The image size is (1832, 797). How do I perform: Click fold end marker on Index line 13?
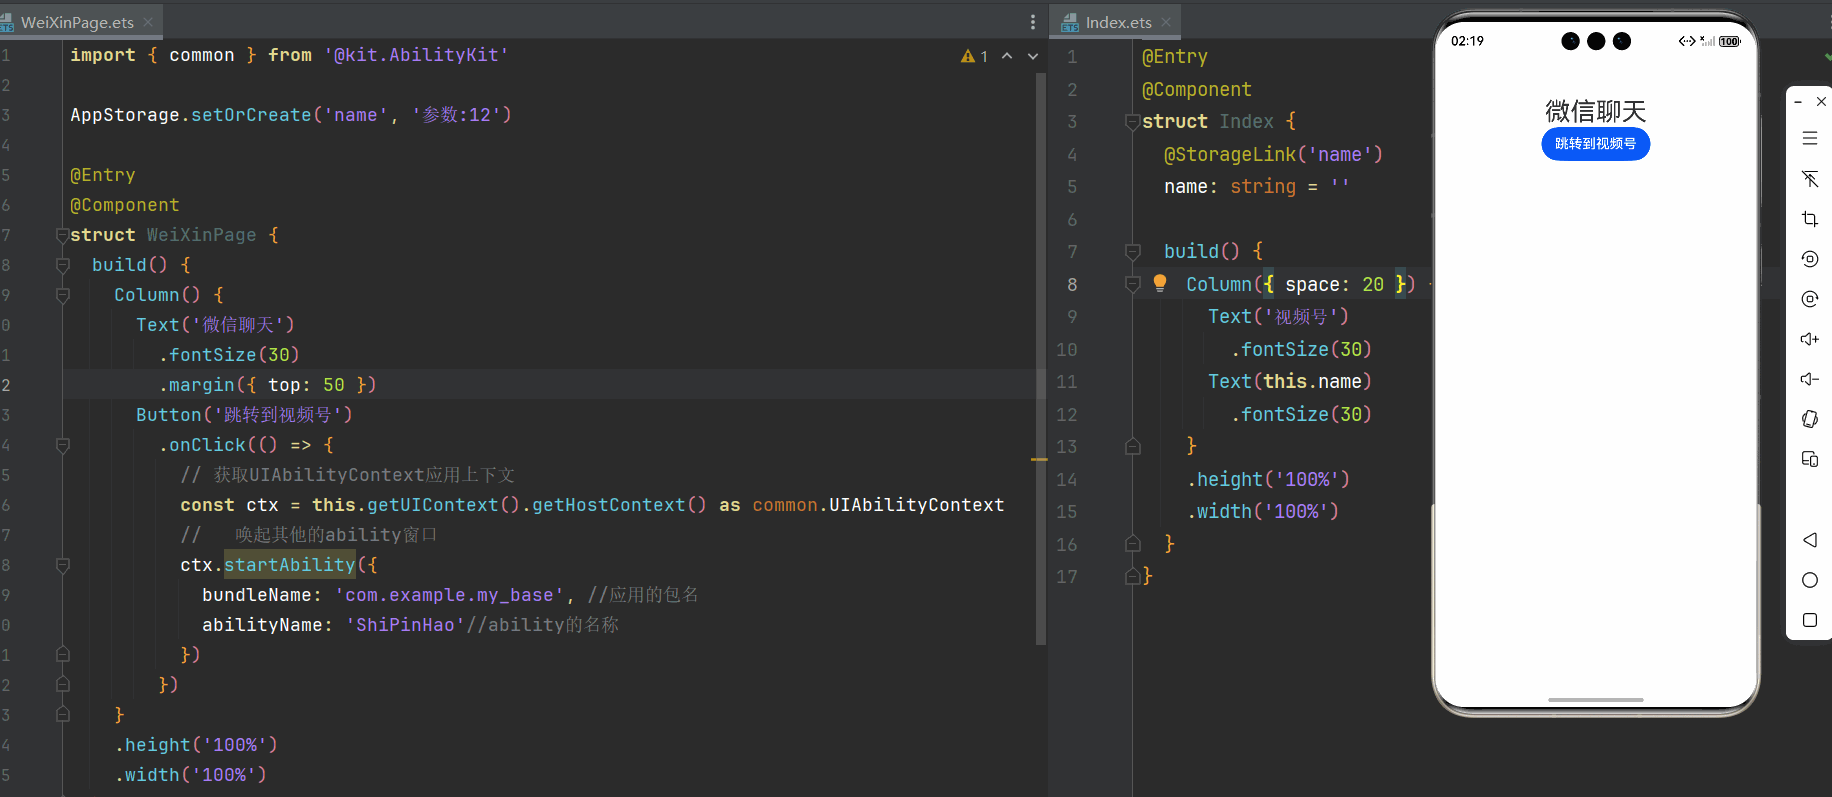1132,446
